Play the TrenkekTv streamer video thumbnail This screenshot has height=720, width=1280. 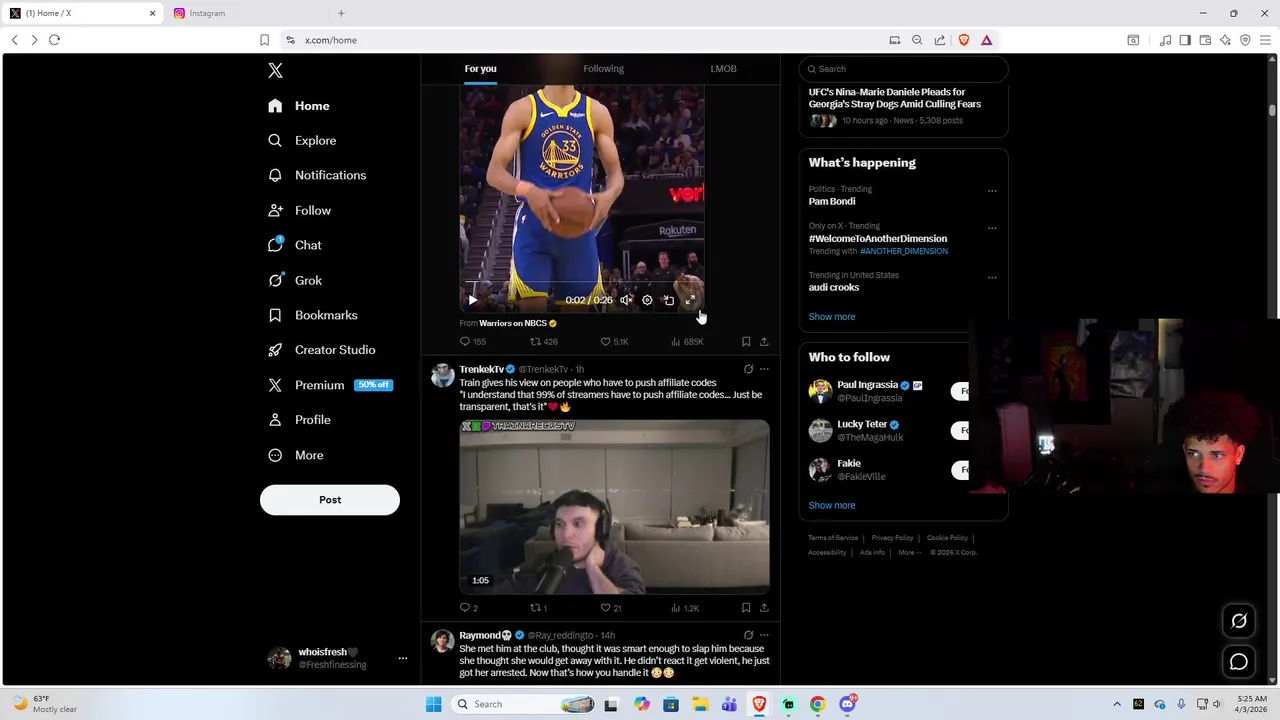tap(614, 507)
